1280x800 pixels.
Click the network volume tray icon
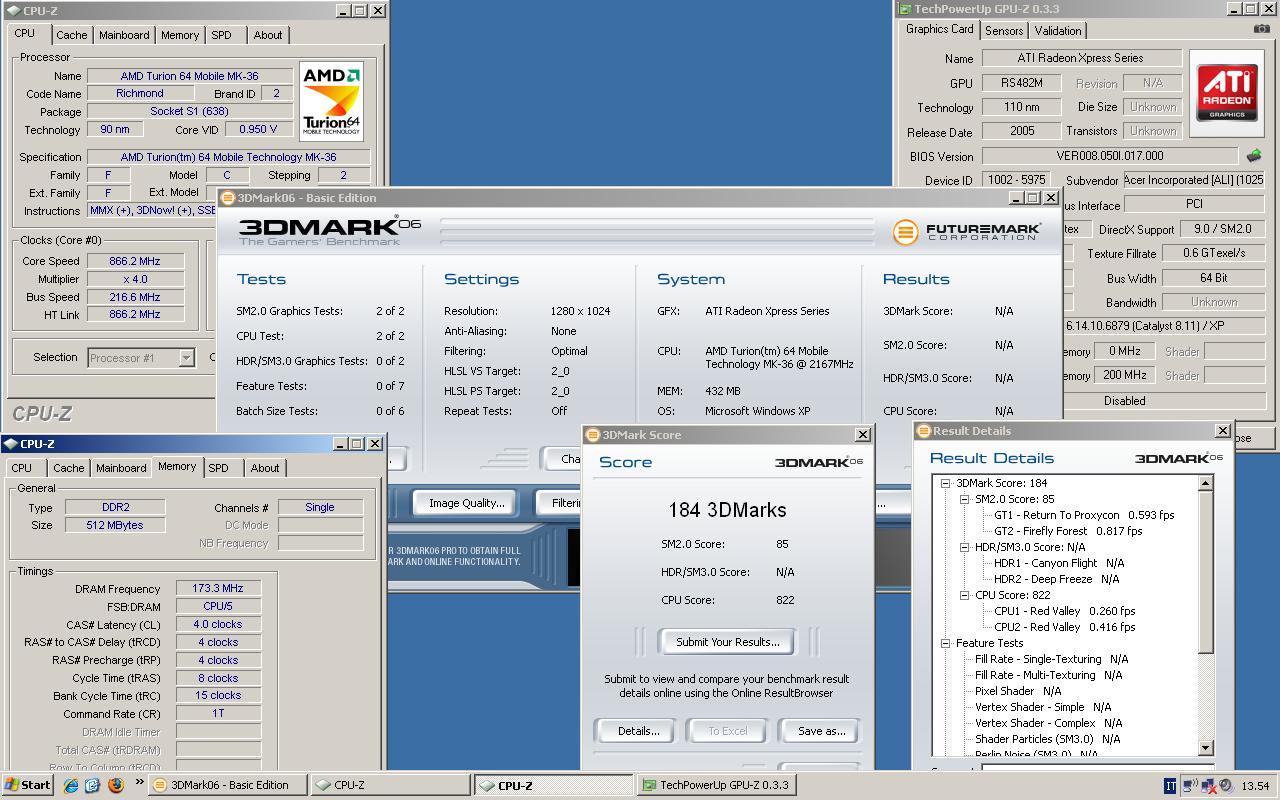pos(1191,785)
